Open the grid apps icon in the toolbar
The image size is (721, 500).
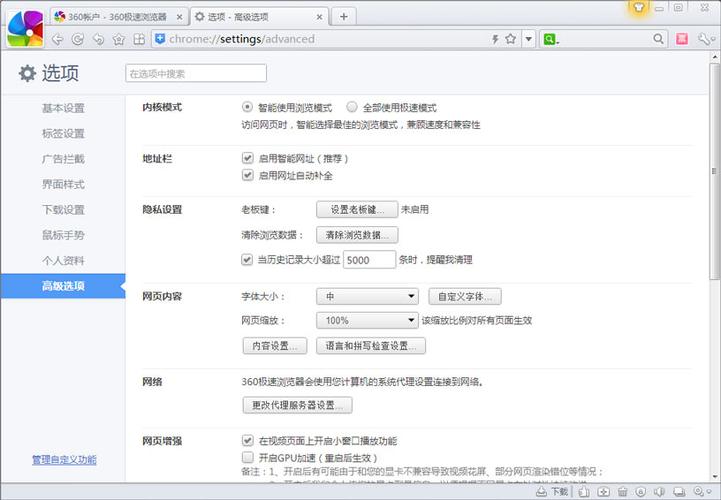(139, 39)
